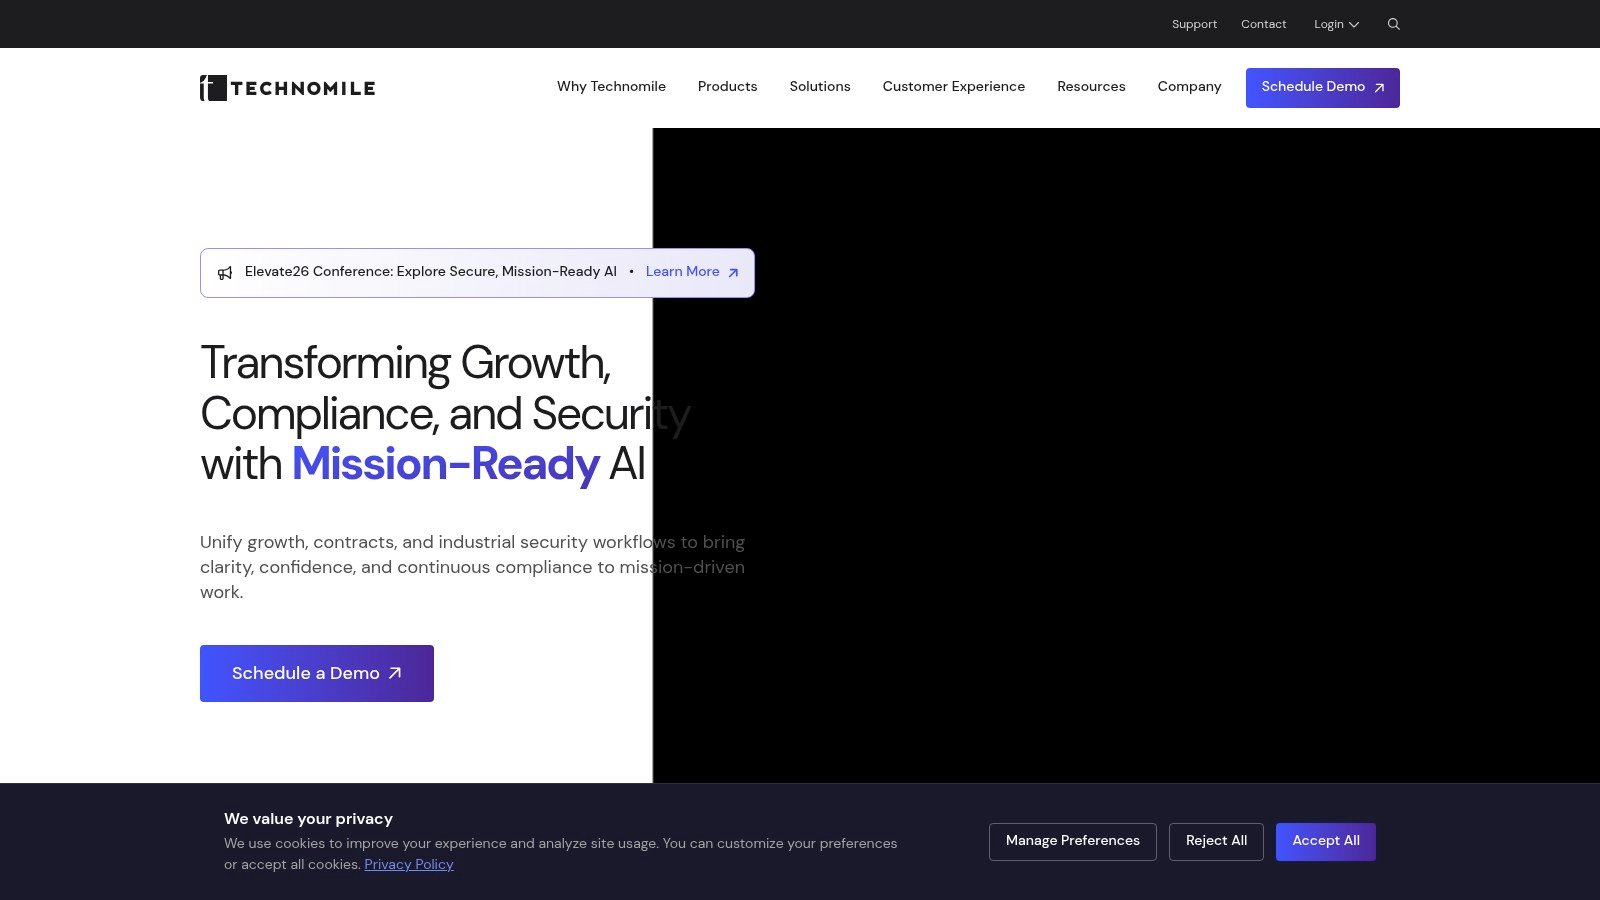1600x900 pixels.
Task: Open the Customer Experience menu
Action: coord(953,87)
